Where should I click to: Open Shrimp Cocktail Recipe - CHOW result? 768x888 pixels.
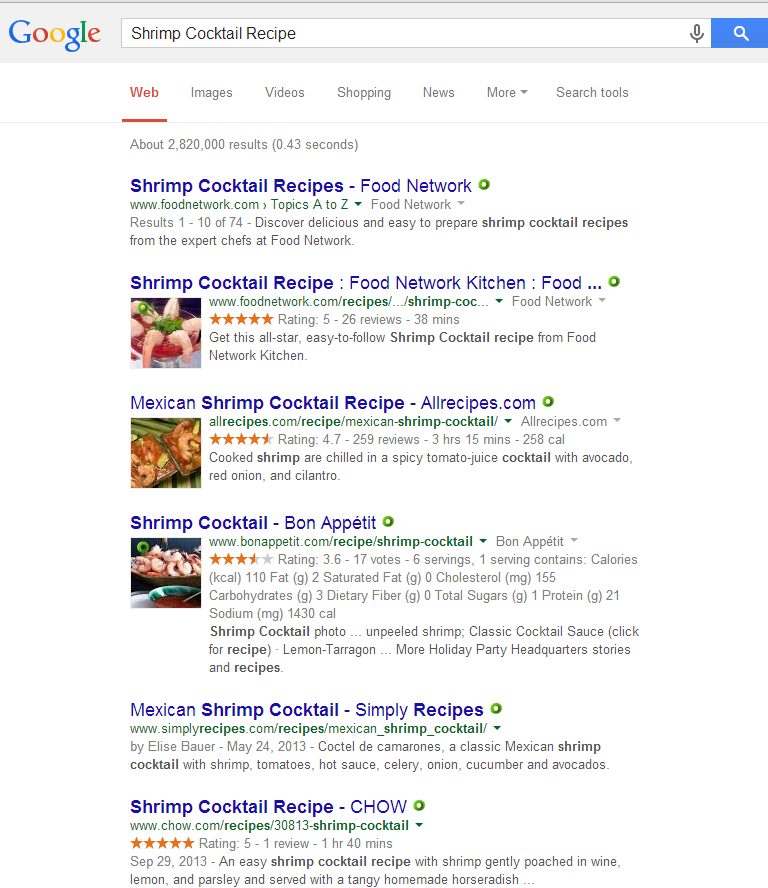(268, 806)
